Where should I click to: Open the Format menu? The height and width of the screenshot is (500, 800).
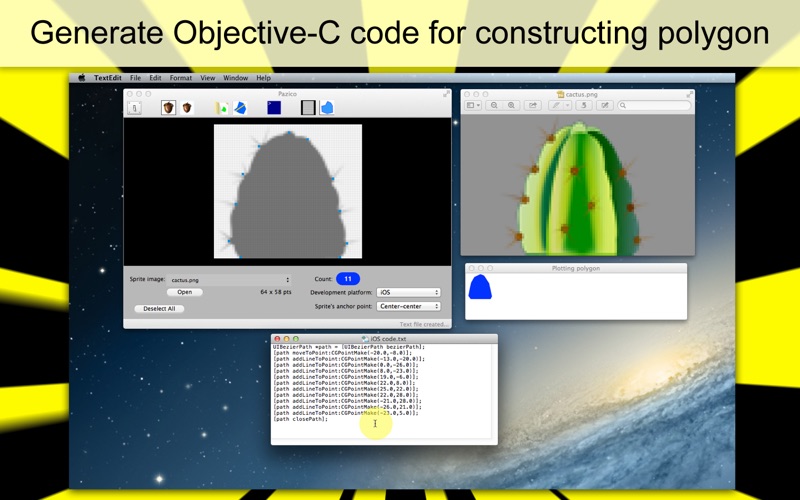(x=181, y=78)
